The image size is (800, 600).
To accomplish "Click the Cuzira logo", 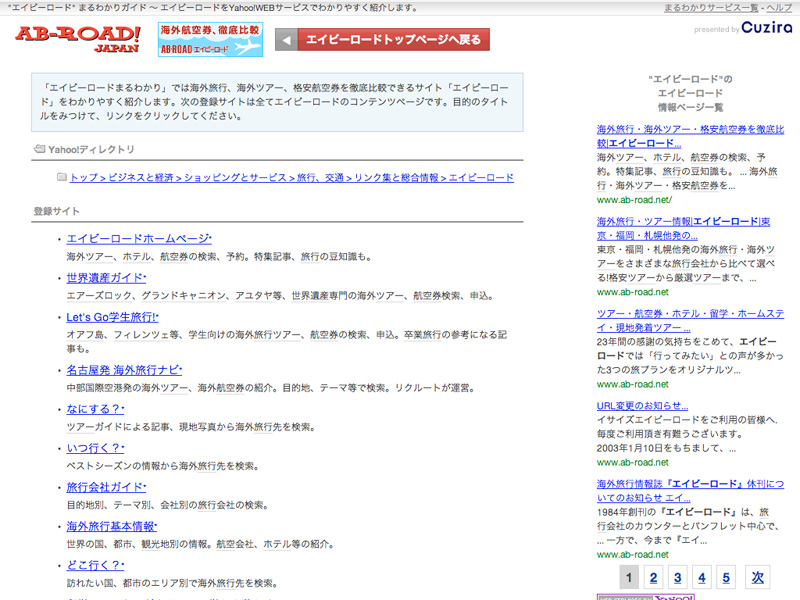I will click(x=767, y=28).
